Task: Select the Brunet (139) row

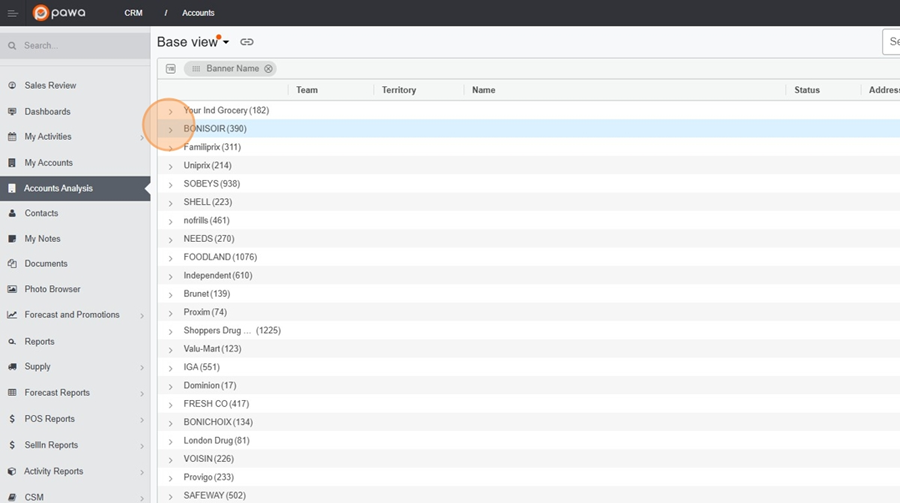Action: tap(529, 294)
